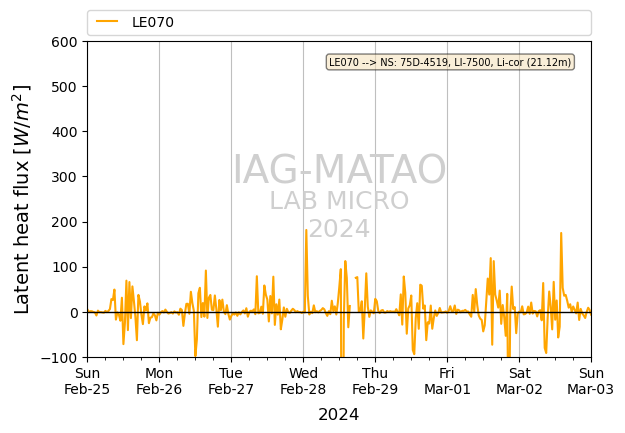Click the Sat Mar-02 date label

(x=519, y=381)
